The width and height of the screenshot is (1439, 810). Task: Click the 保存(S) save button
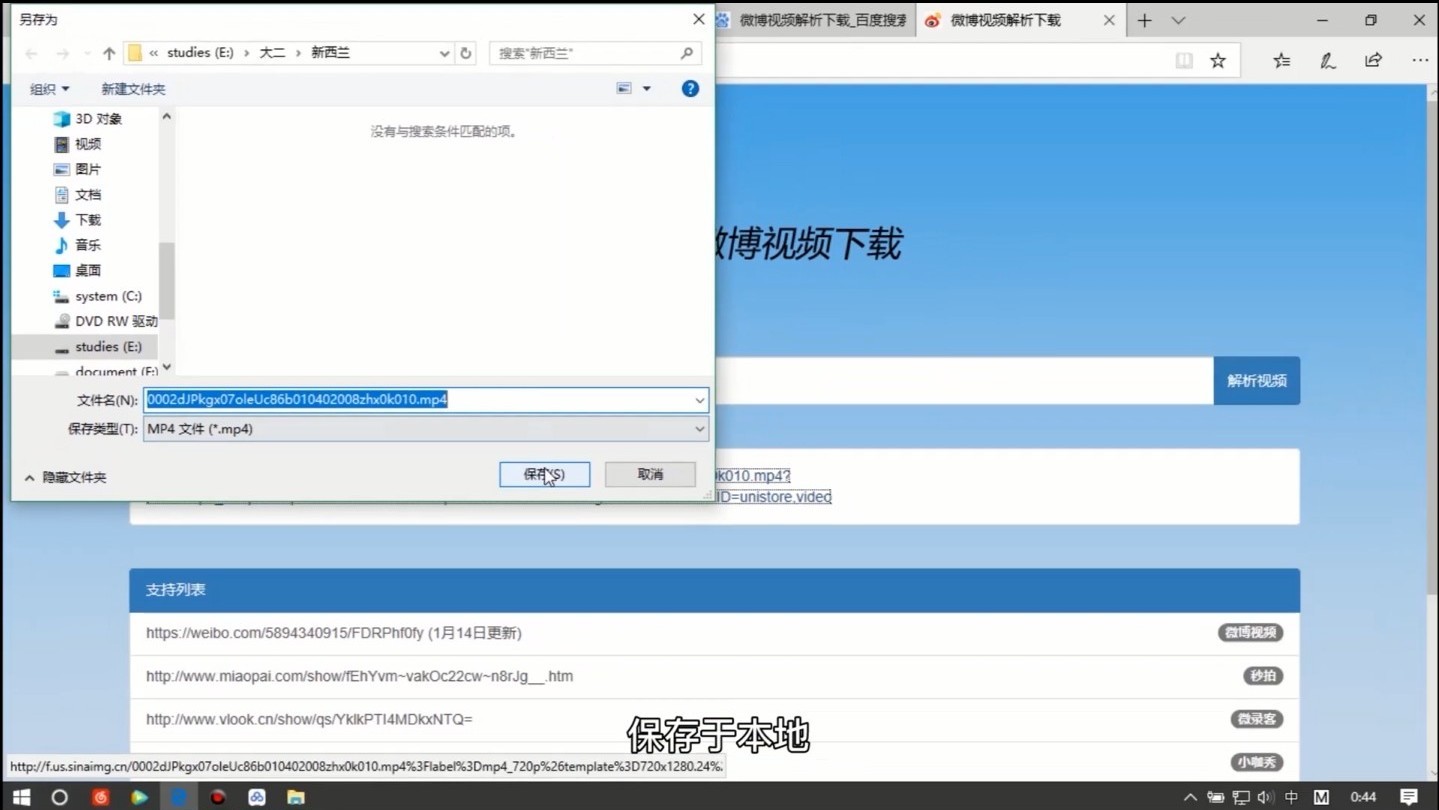coord(543,474)
